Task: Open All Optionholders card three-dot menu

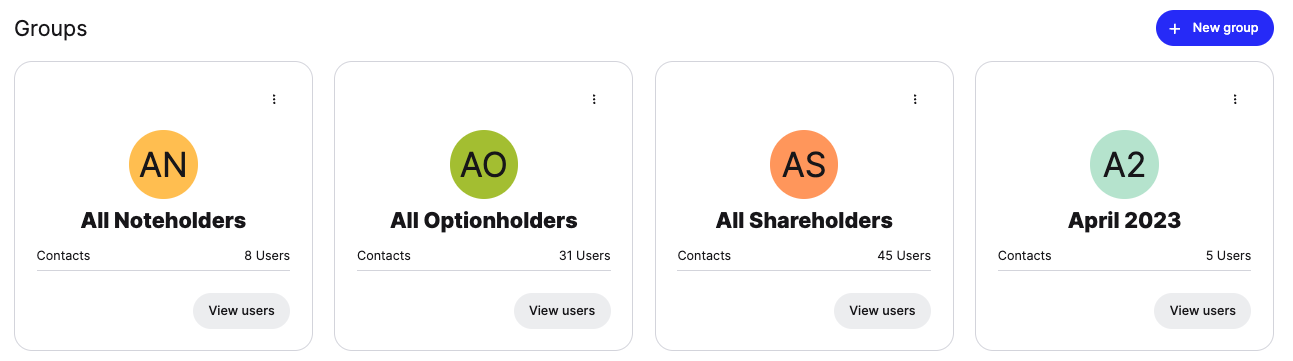Action: [594, 99]
